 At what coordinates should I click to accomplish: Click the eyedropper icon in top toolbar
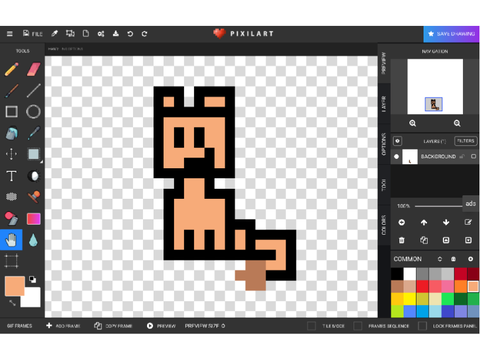pos(54,34)
